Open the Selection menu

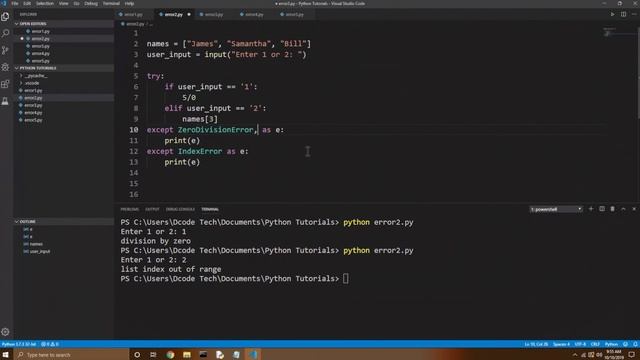tap(45, 3)
